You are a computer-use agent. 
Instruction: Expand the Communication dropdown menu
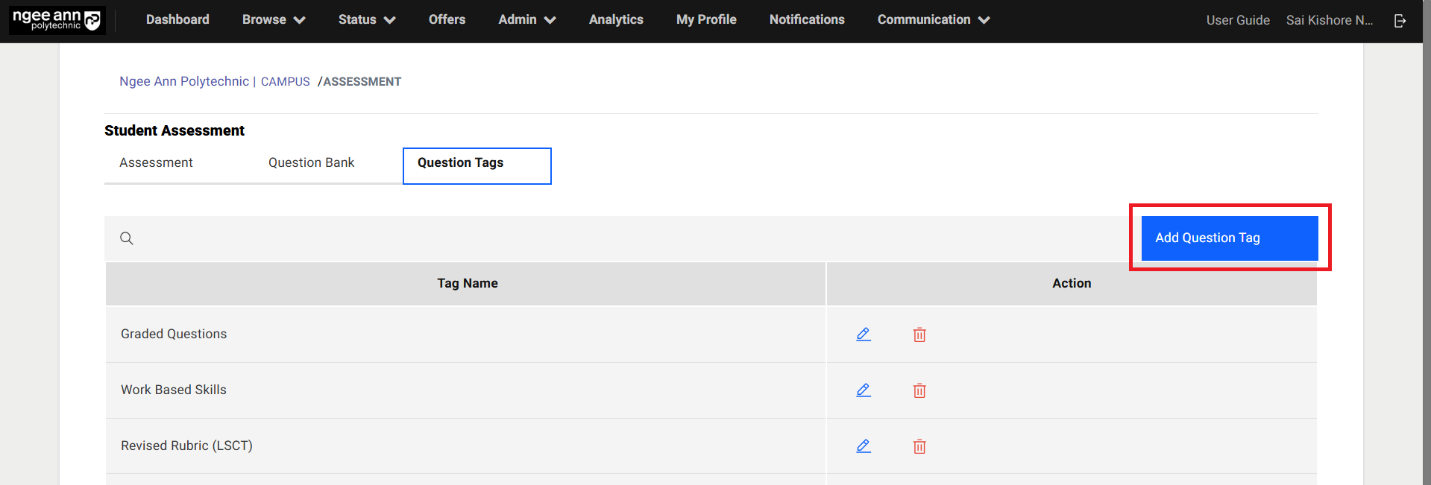(x=933, y=20)
